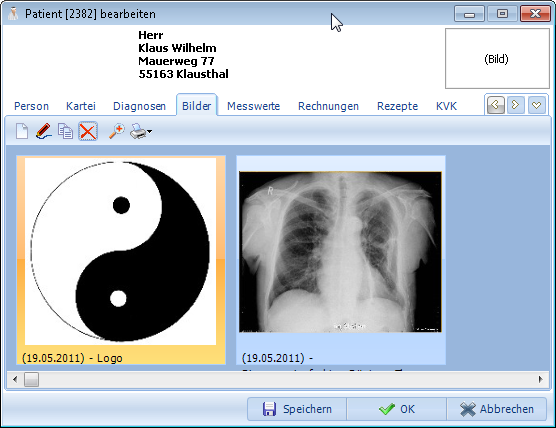Viewport: 556px width, 428px height.
Task: Open the Rechnungen tab
Action: [x=328, y=106]
